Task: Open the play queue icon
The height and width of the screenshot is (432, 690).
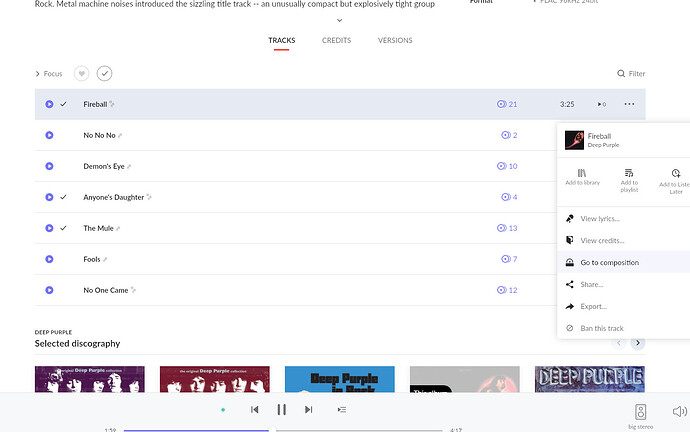Action: coord(341,410)
